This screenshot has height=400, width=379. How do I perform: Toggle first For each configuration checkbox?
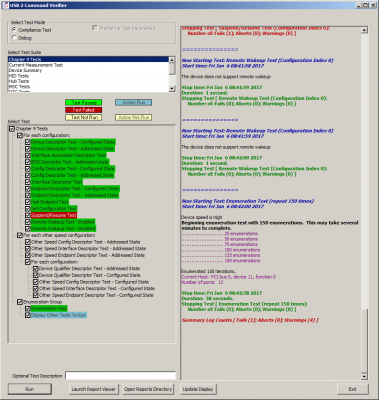[x=20, y=135]
